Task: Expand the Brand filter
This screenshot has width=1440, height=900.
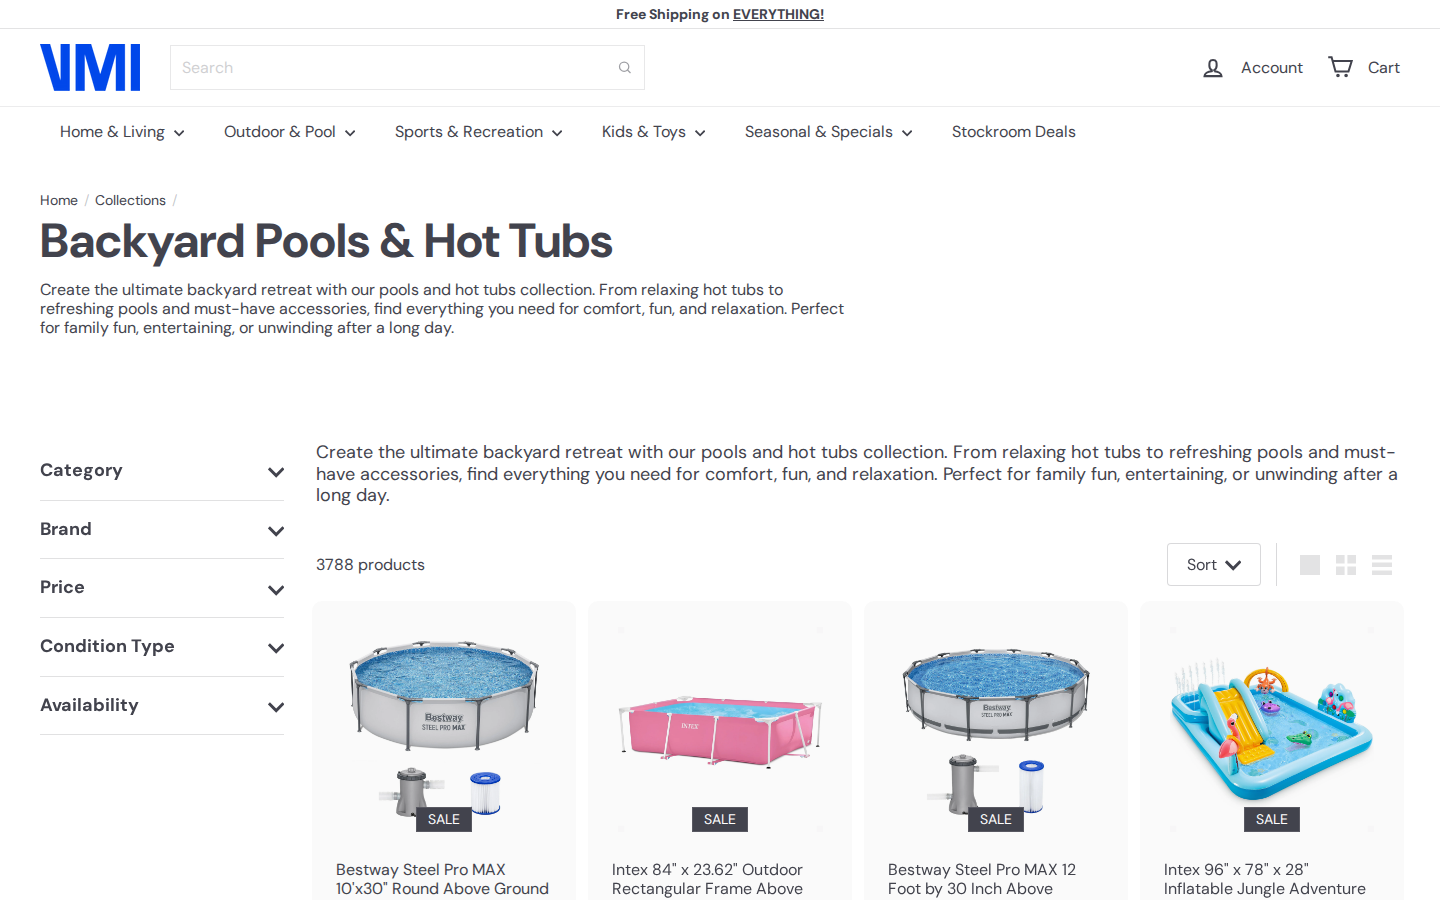Action: coord(162,530)
